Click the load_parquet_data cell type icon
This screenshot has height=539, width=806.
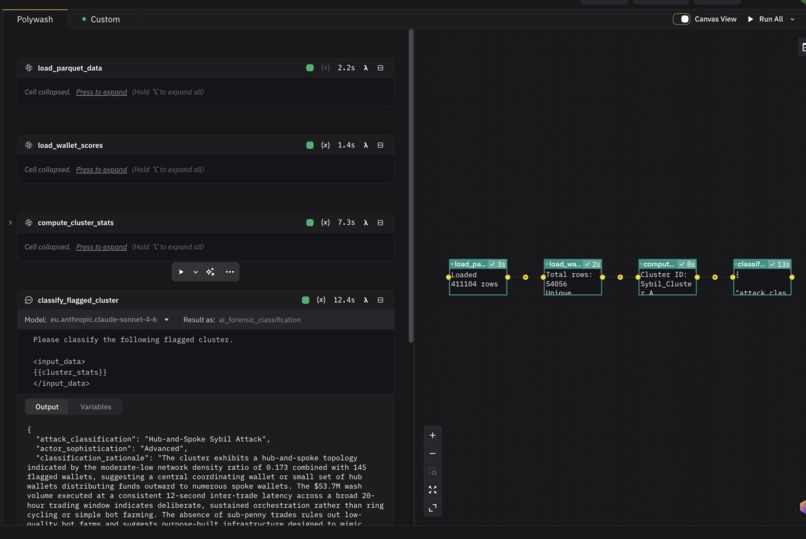click(28, 68)
